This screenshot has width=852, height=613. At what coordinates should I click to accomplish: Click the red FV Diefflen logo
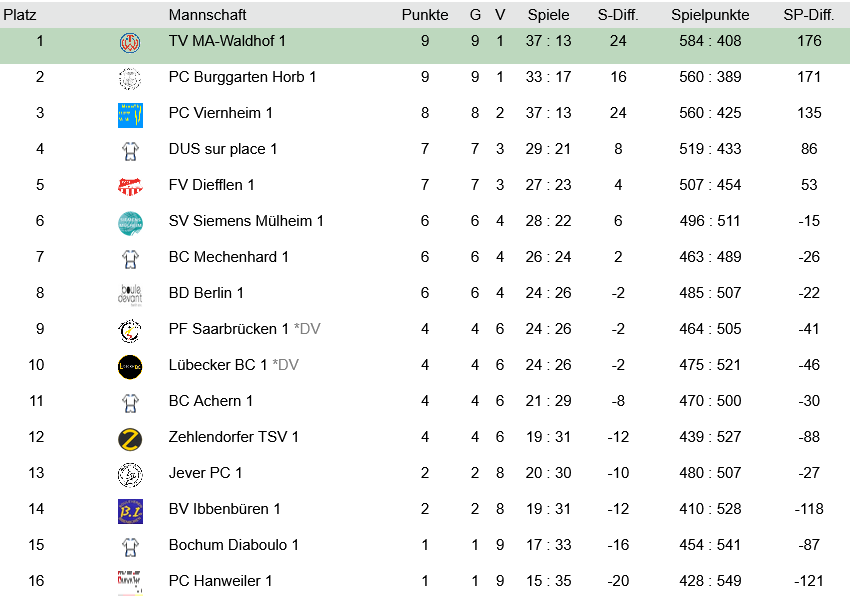point(130,187)
